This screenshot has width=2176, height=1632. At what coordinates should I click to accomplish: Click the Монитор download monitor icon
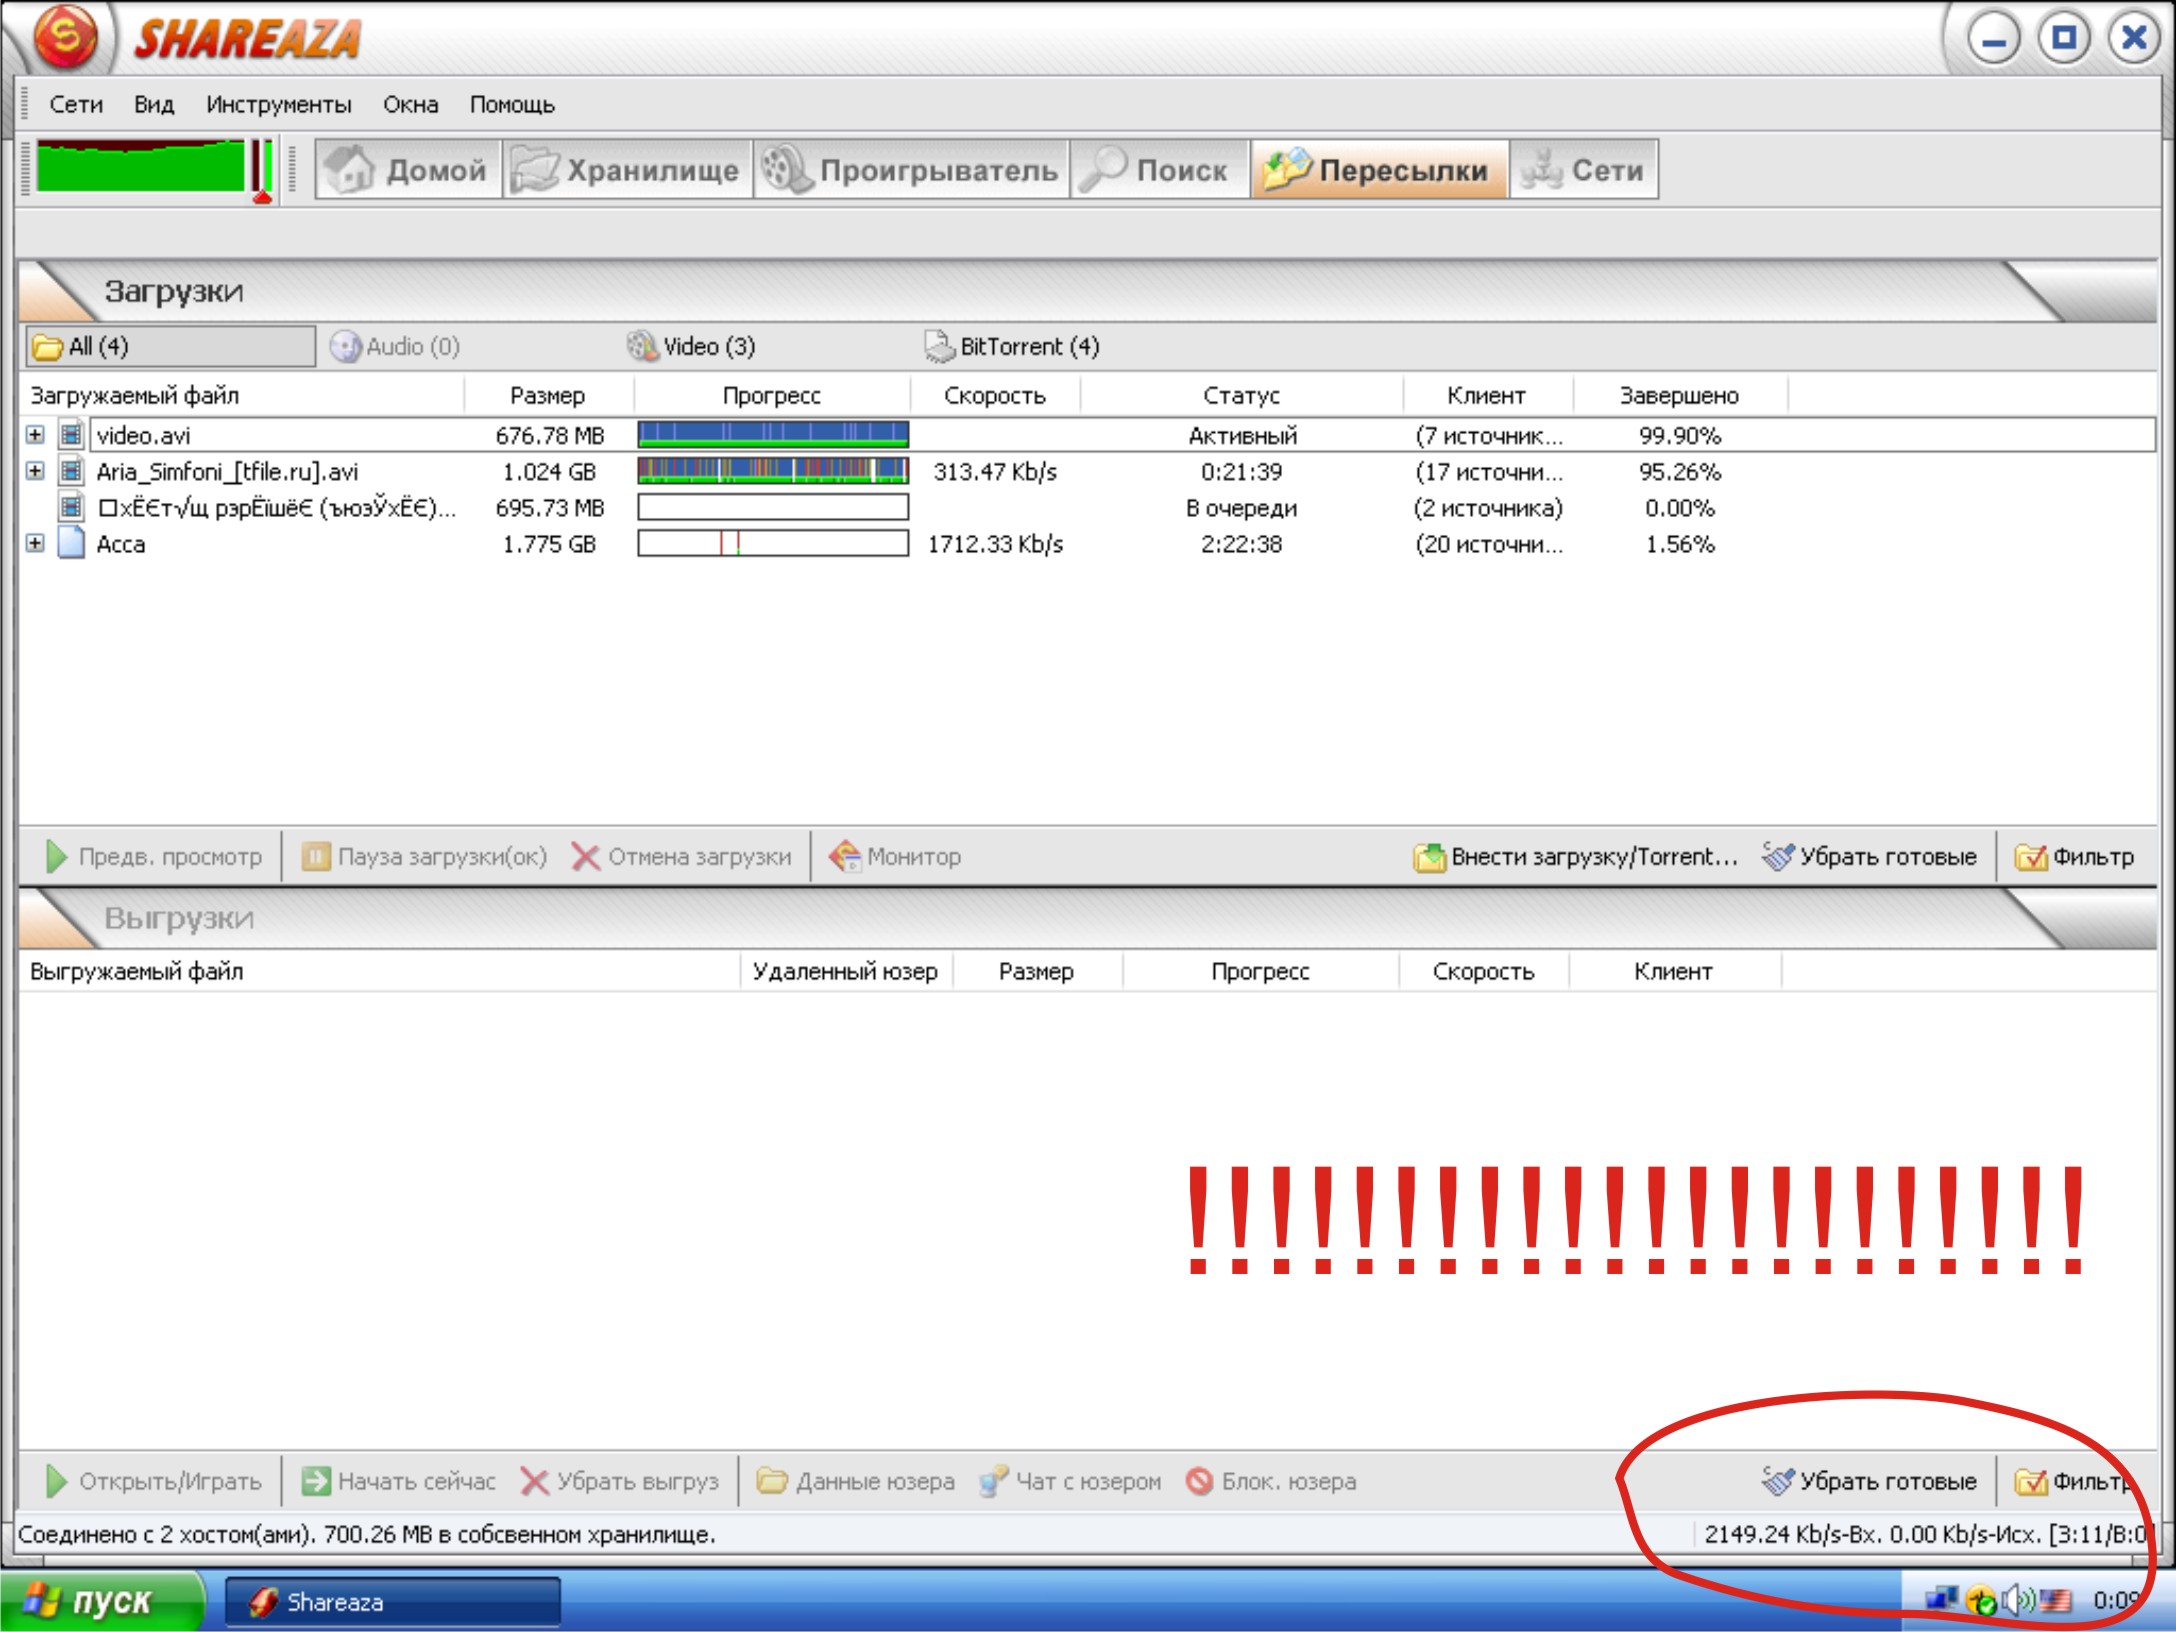tap(845, 856)
